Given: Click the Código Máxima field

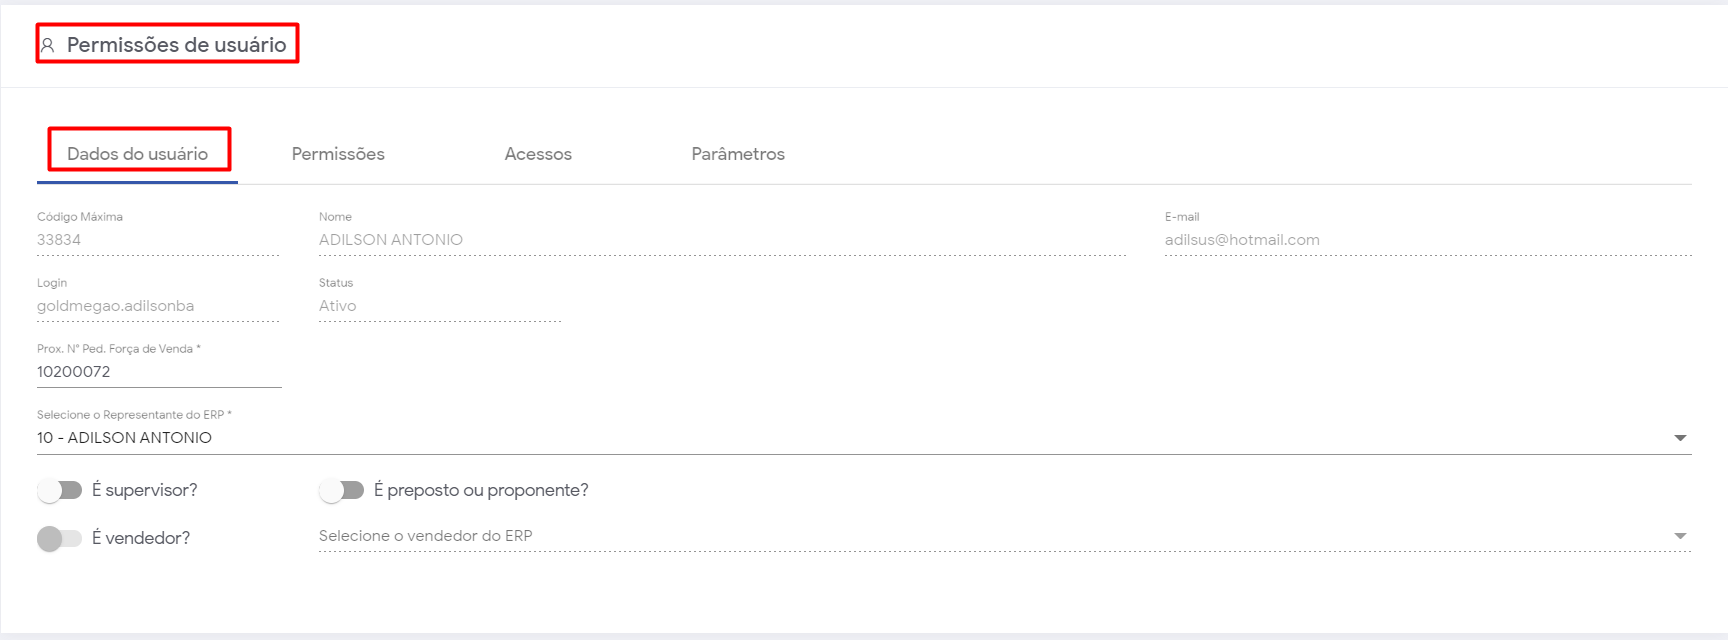Looking at the screenshot, I should (158, 240).
